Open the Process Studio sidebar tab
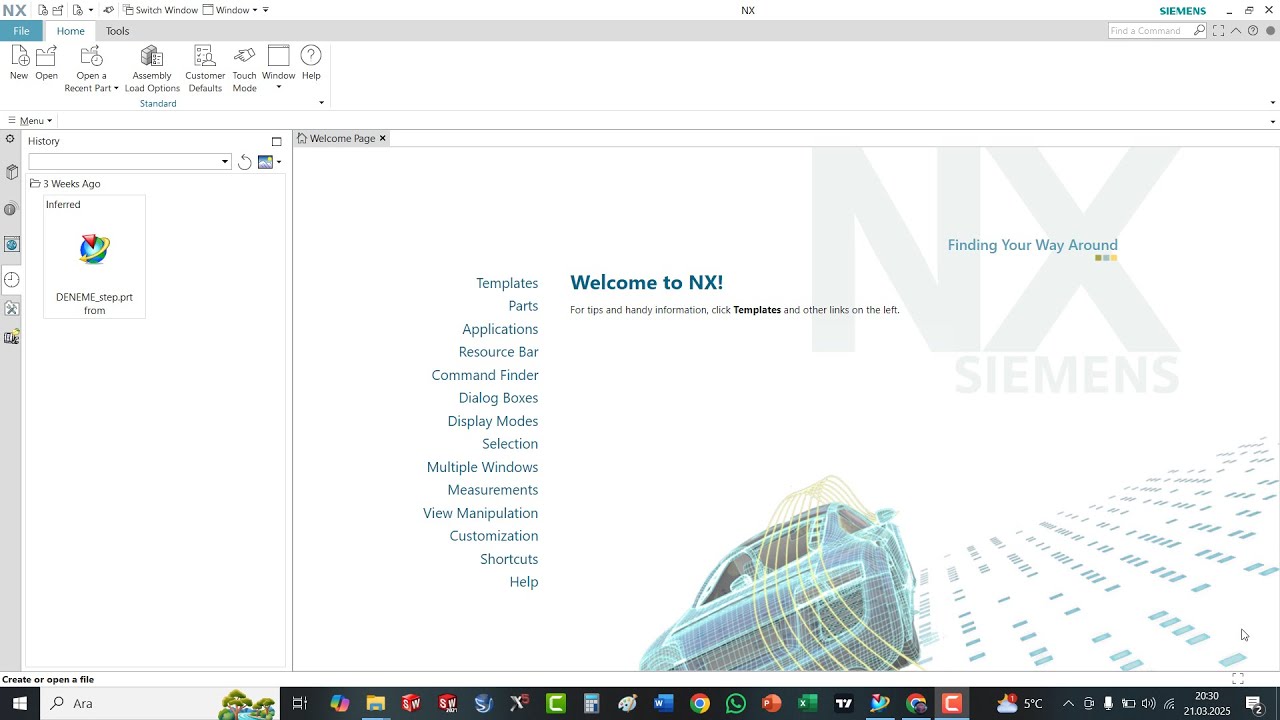This screenshot has height=720, width=1280. 11,309
